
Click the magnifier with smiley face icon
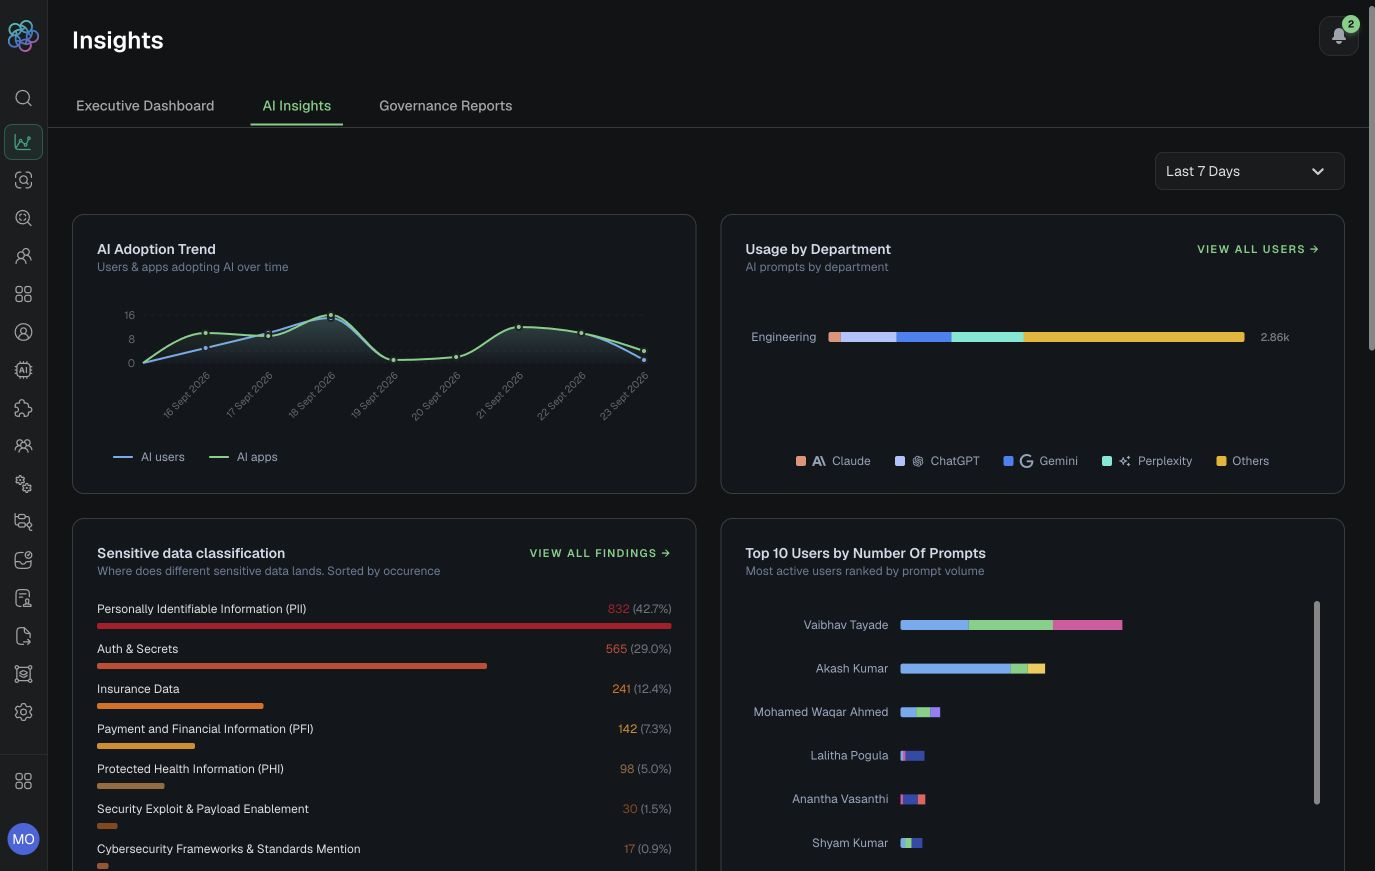pyautogui.click(x=23, y=218)
